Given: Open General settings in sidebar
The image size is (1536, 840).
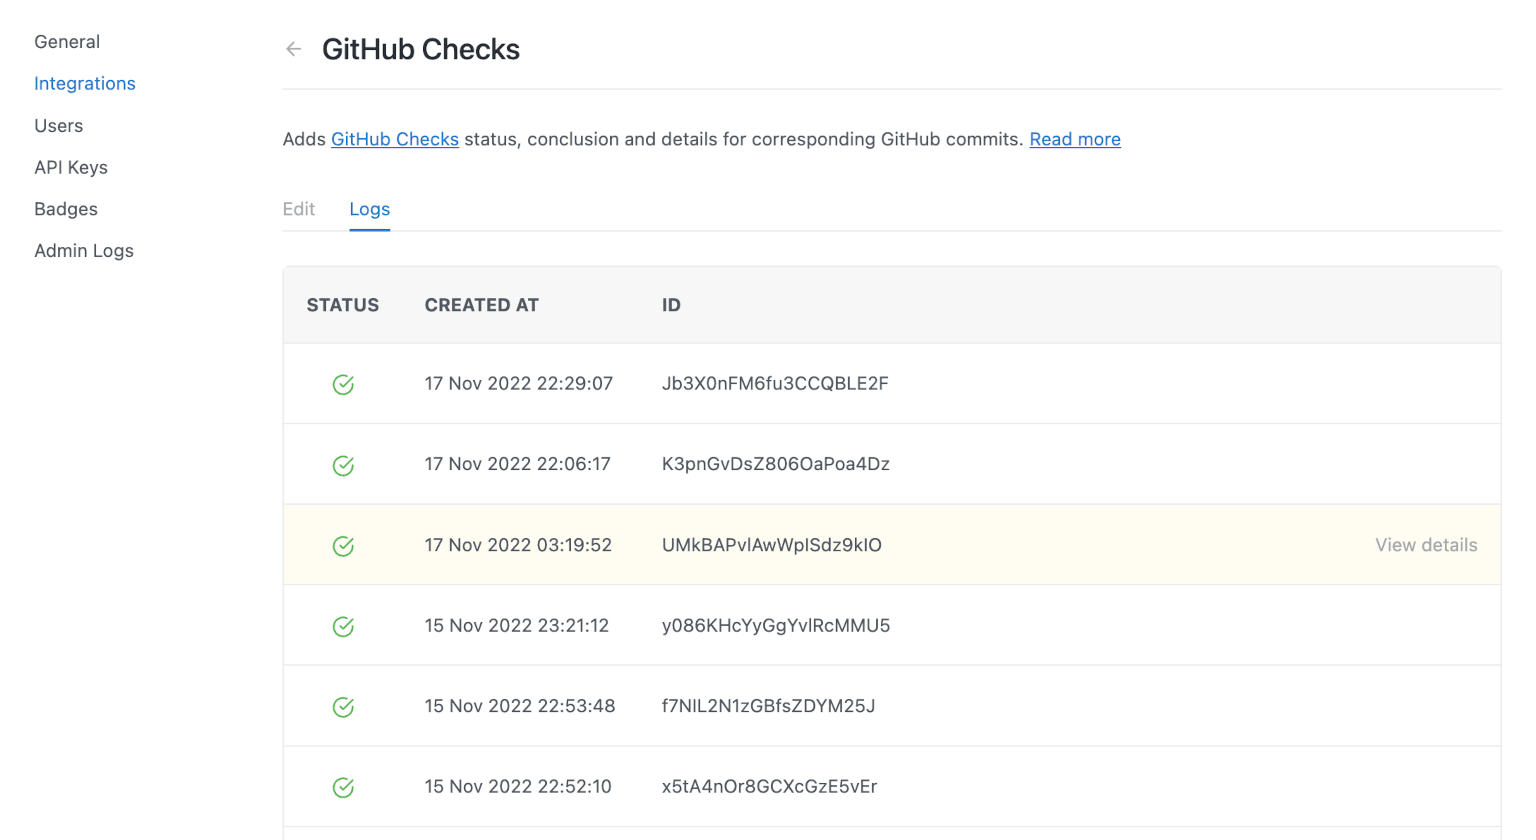Looking at the screenshot, I should (67, 42).
